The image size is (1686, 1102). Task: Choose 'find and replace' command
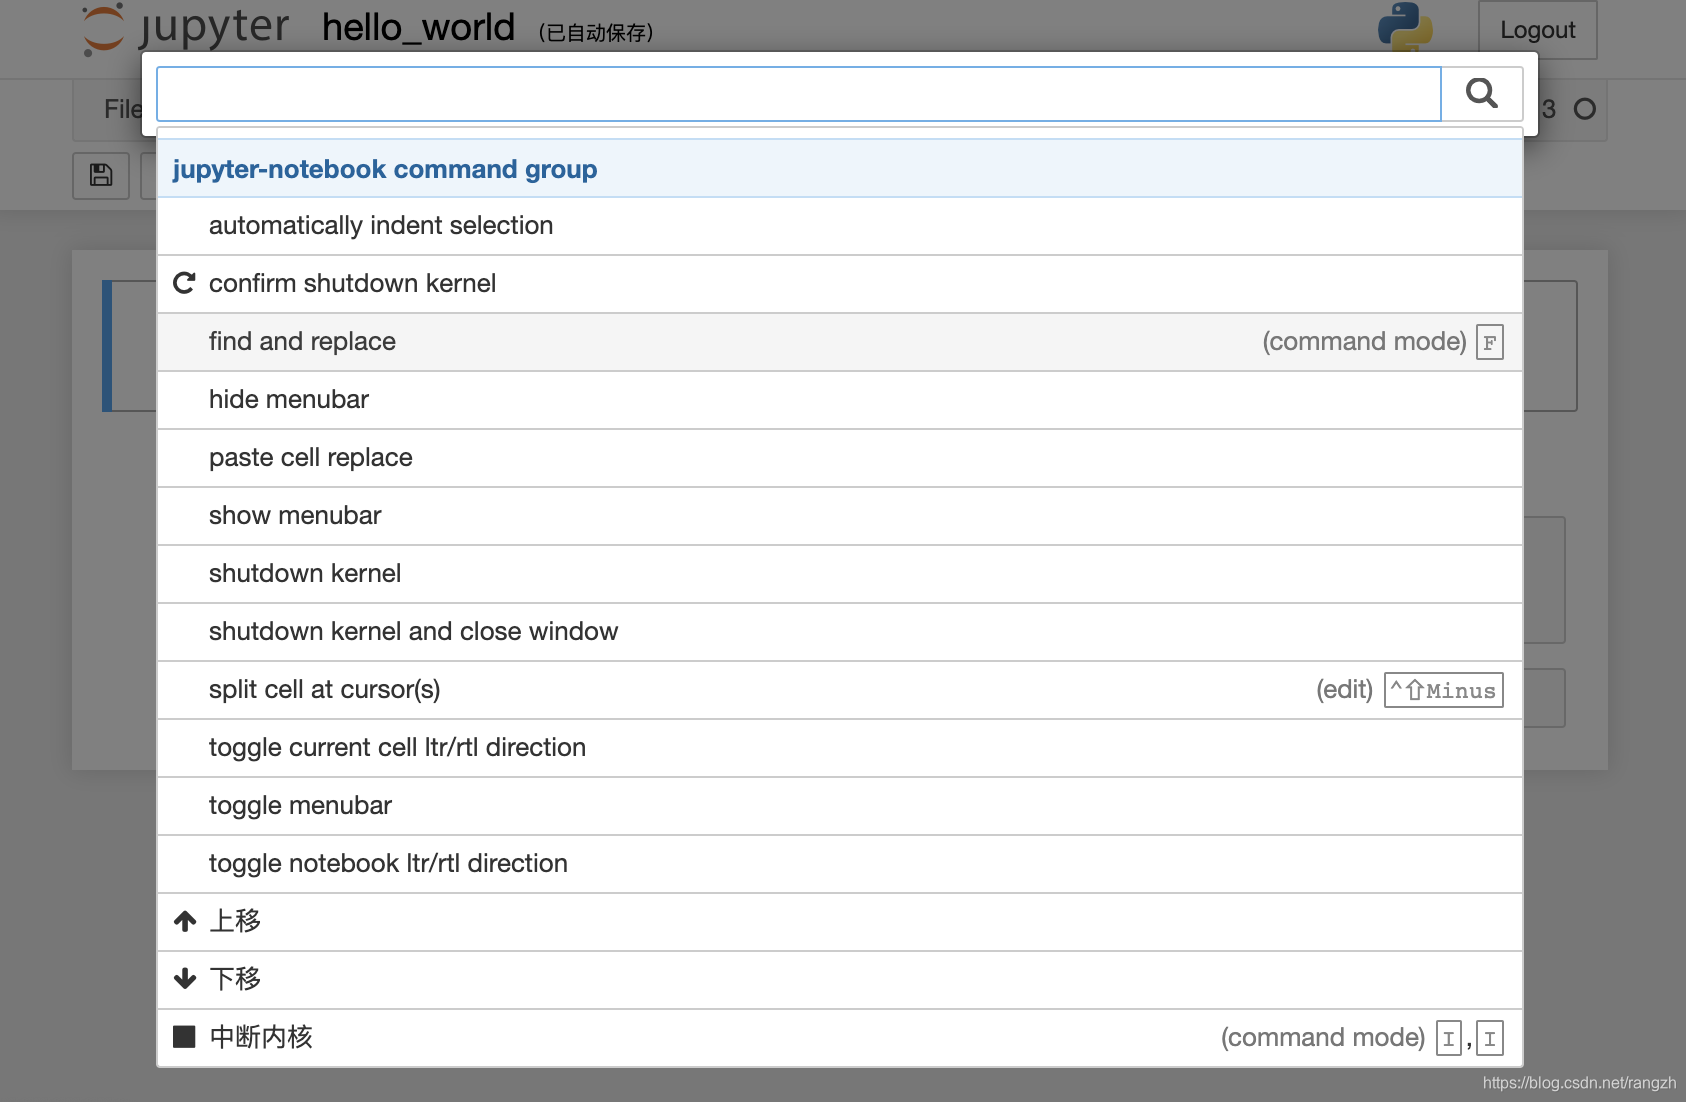coord(840,342)
